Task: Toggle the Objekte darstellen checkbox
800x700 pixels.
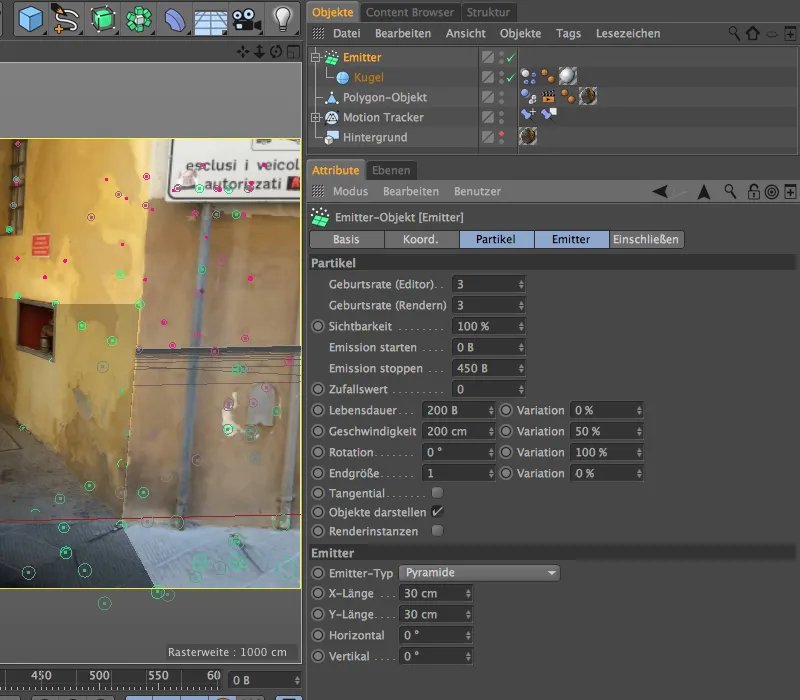Action: [x=437, y=512]
